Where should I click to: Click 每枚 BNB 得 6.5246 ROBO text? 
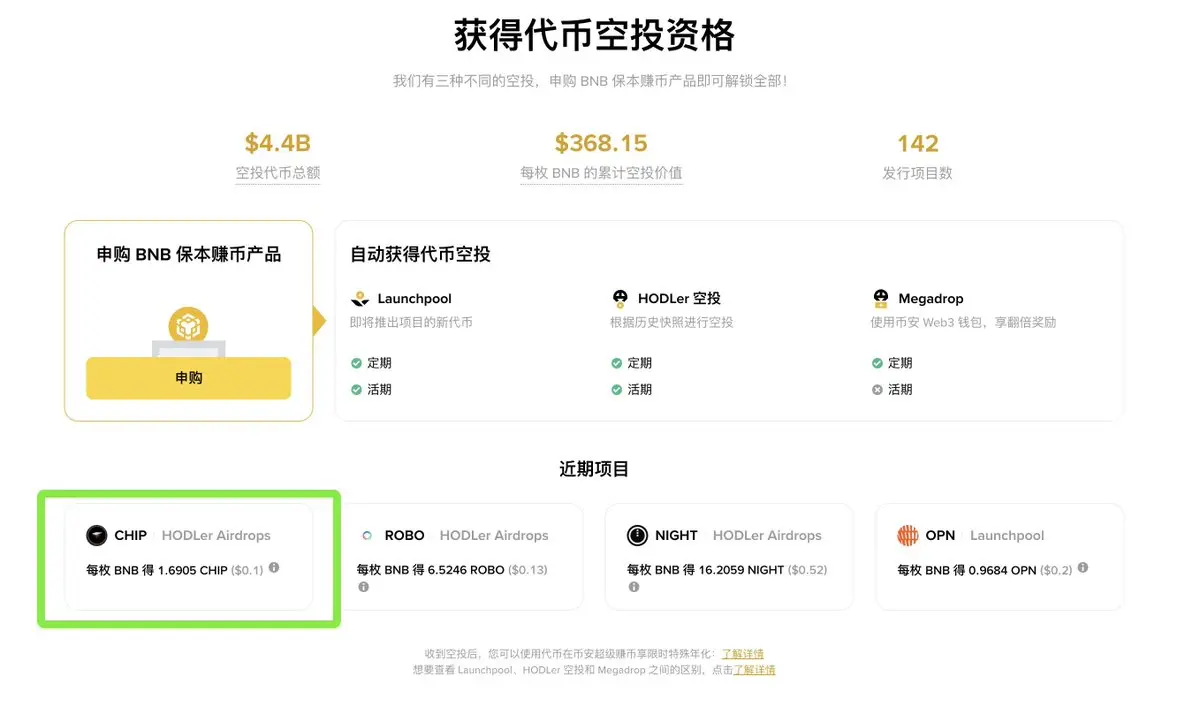pyautogui.click(x=431, y=570)
